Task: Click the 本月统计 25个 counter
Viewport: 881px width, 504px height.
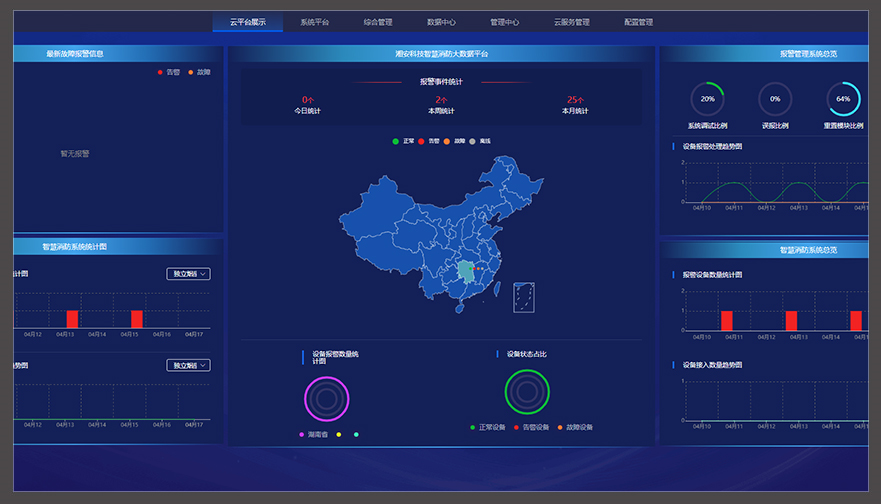Action: pos(575,105)
